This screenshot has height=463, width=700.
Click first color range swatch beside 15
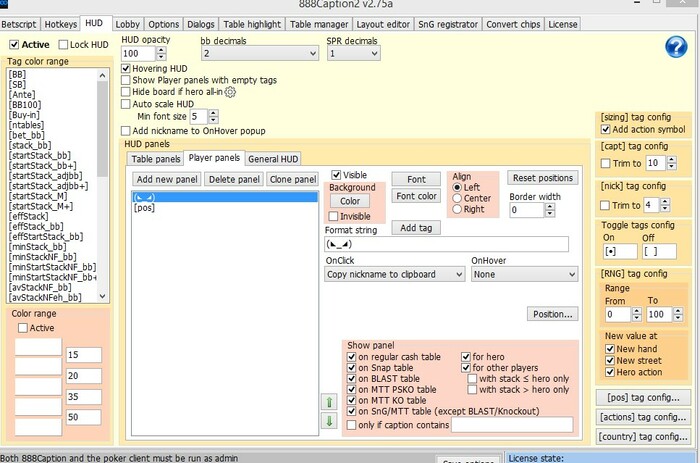(x=38, y=347)
